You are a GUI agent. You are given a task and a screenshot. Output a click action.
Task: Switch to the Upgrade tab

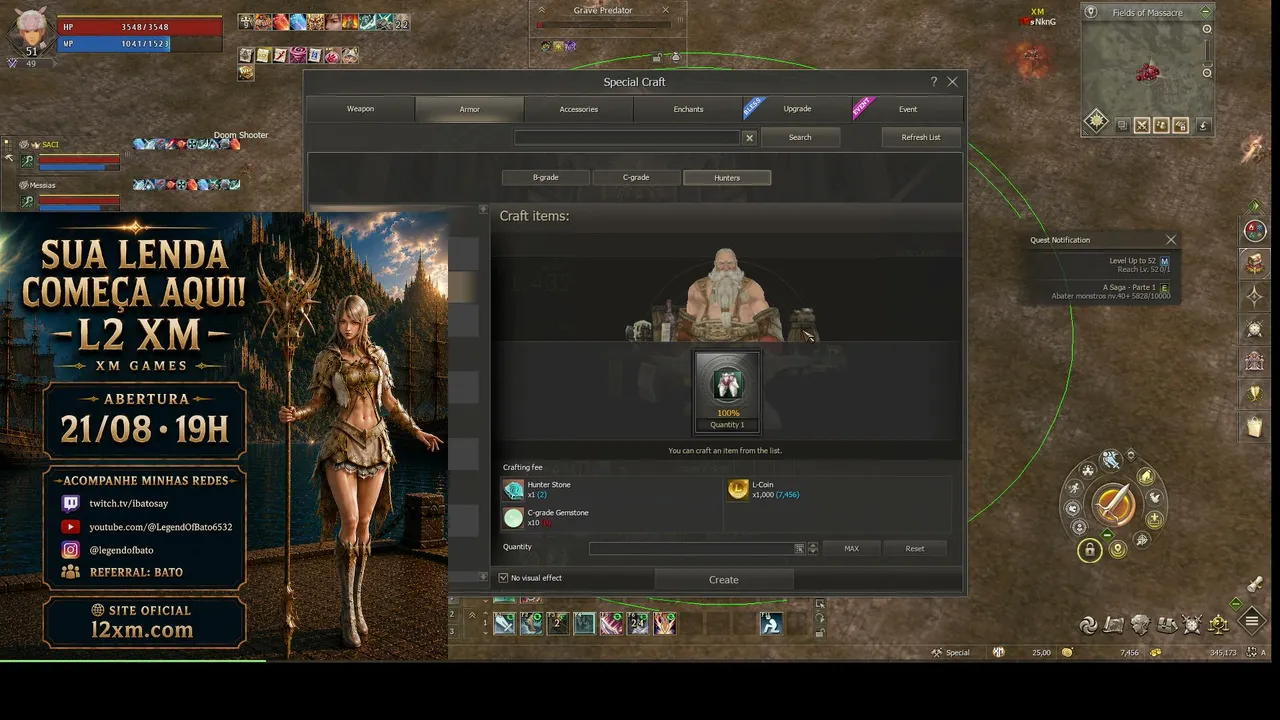(x=797, y=109)
